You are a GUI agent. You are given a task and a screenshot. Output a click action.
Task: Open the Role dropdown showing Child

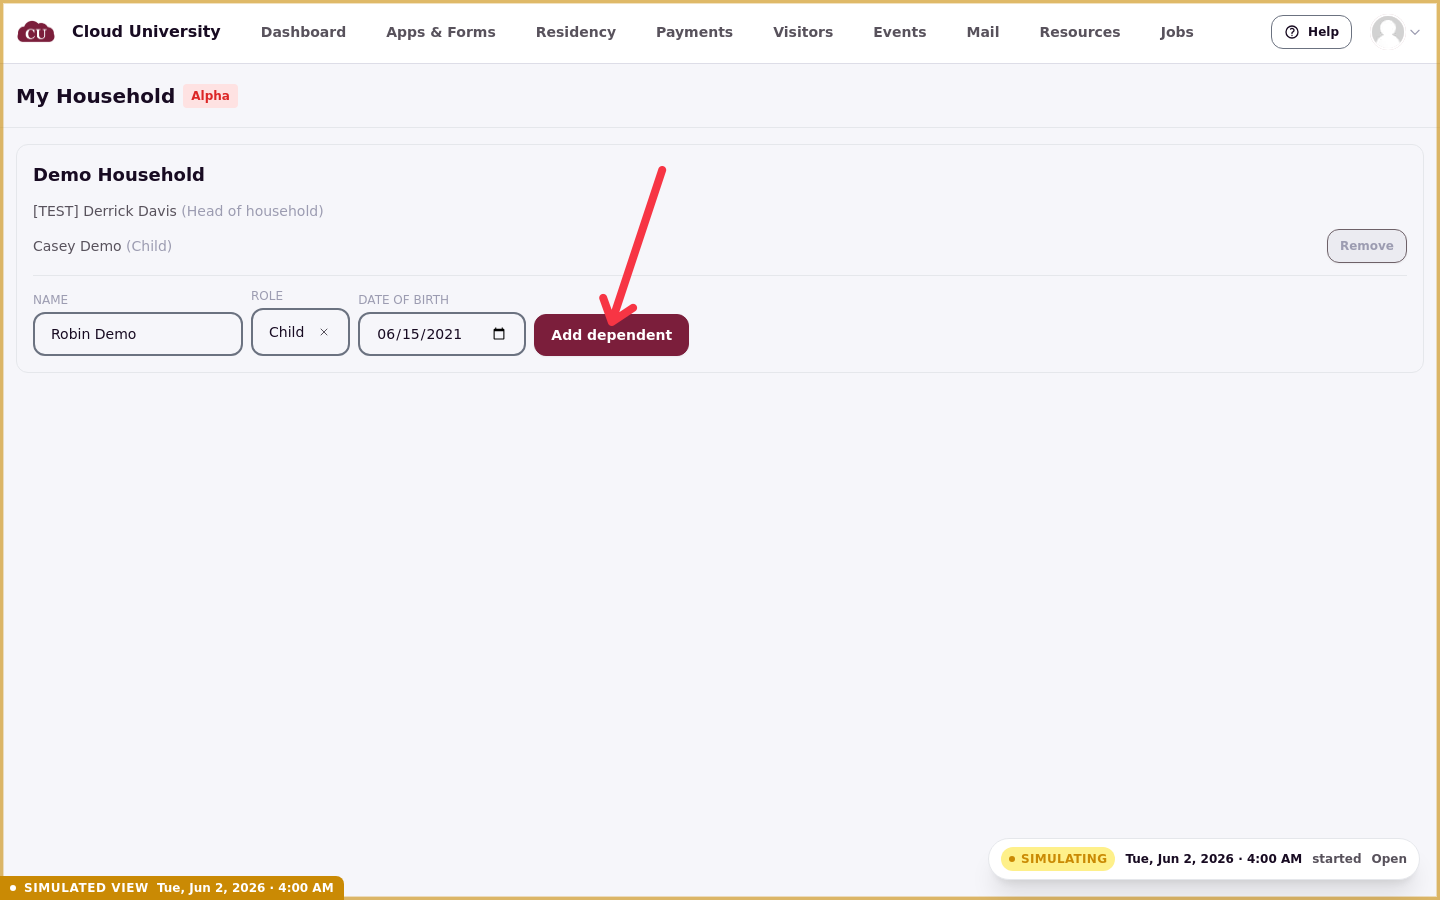point(300,332)
